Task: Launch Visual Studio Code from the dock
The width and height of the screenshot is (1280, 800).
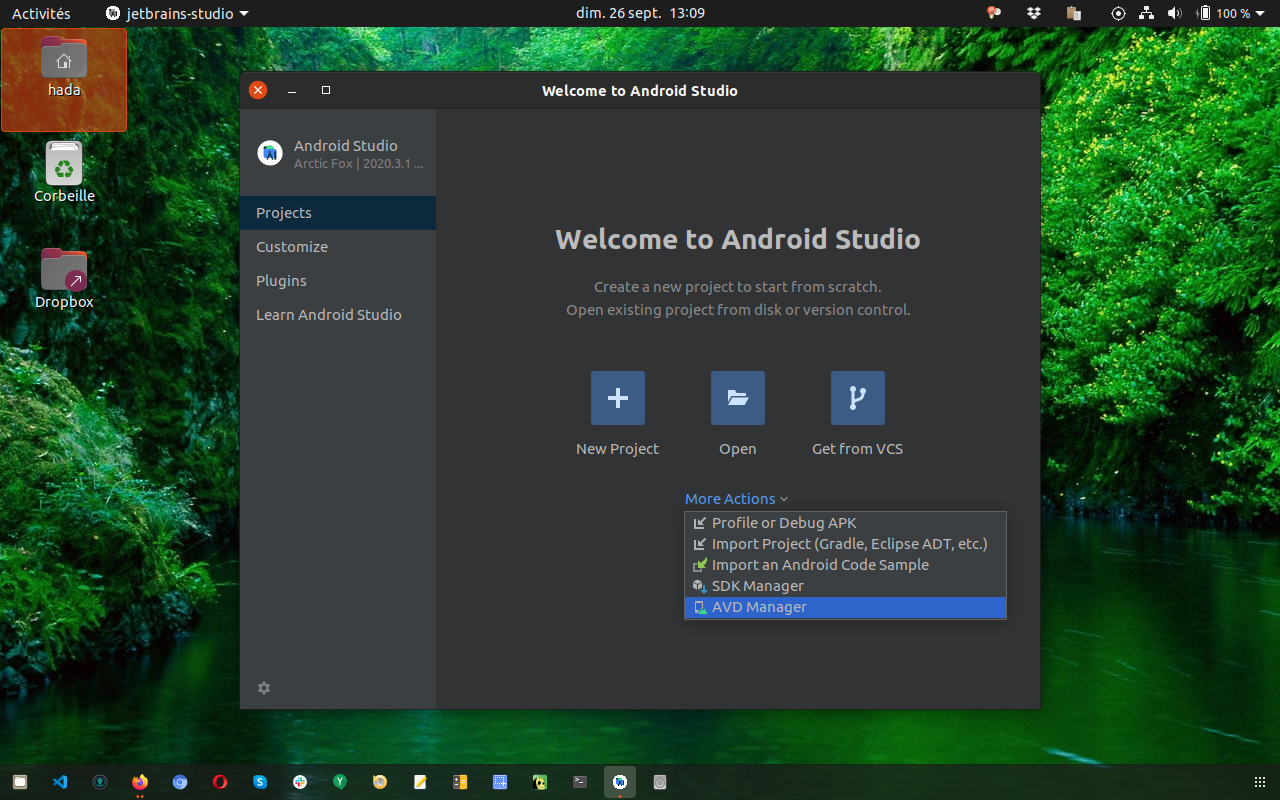Action: pos(60,782)
